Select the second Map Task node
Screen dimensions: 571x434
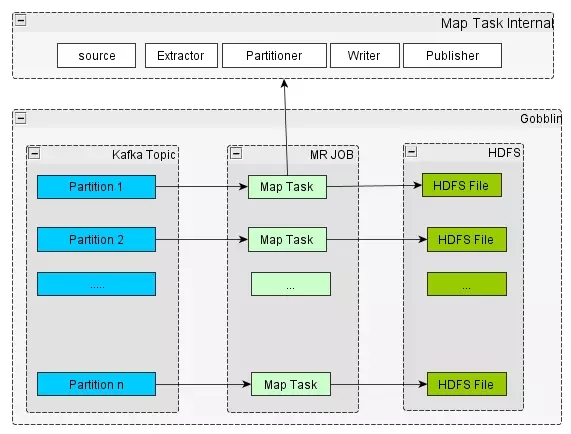[x=287, y=240]
